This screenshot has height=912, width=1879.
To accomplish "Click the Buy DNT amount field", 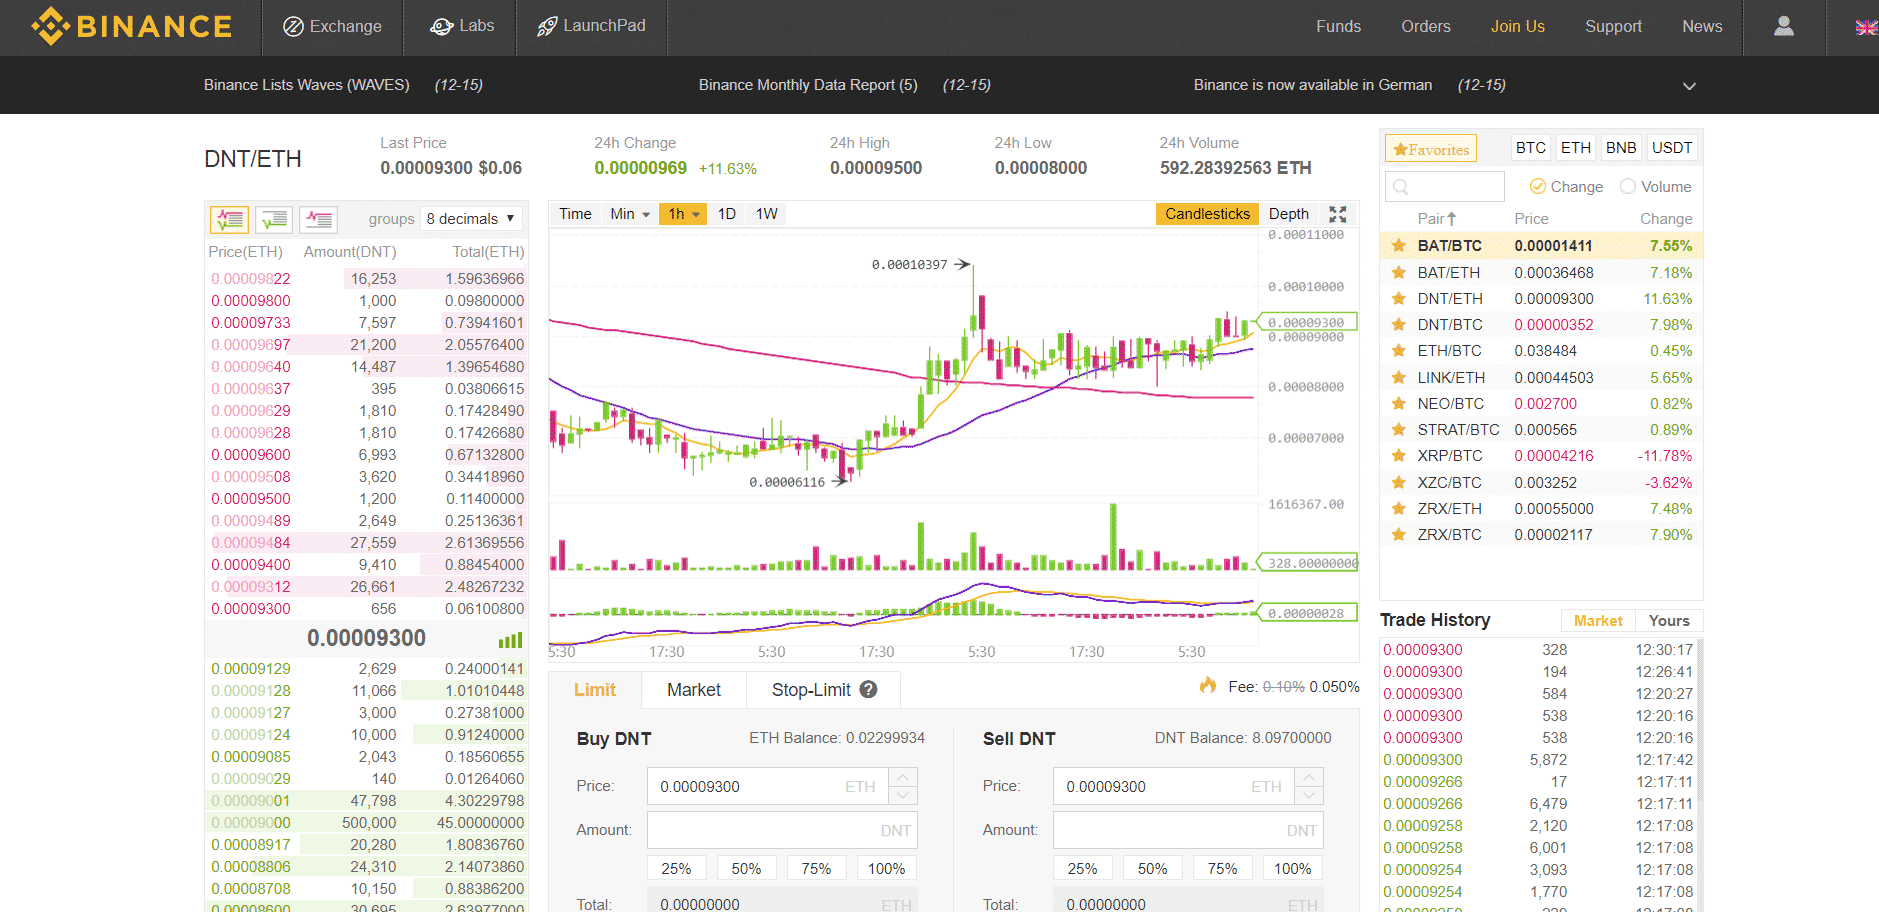I will pos(782,830).
